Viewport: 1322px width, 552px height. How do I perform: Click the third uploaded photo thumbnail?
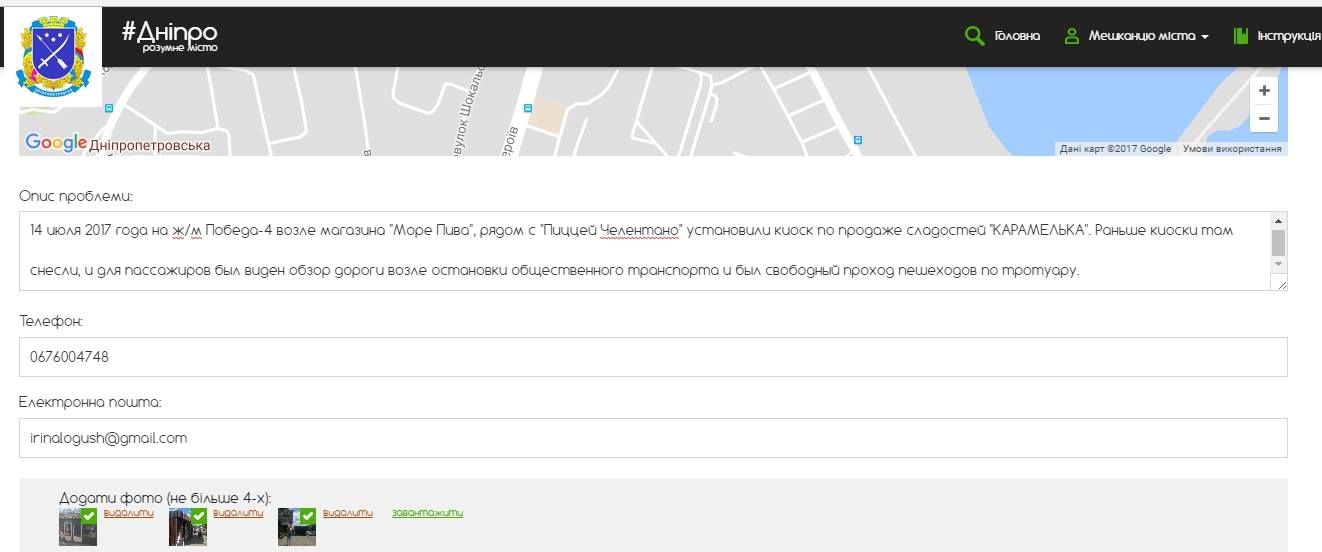point(297,527)
